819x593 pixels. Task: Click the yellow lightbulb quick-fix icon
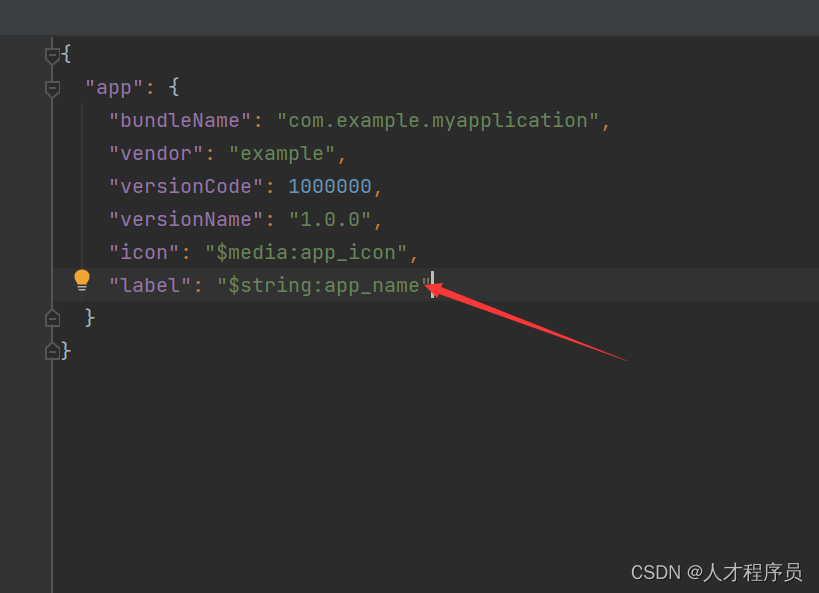click(82, 280)
